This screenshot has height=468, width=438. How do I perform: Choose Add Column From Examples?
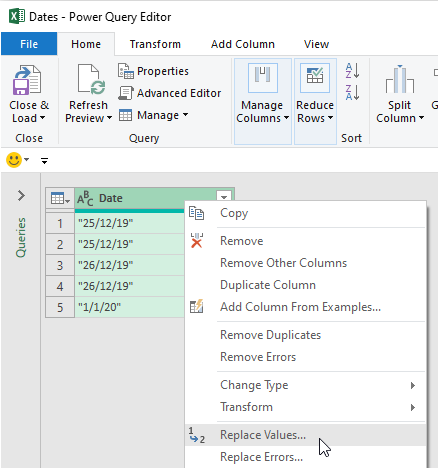tap(306, 307)
